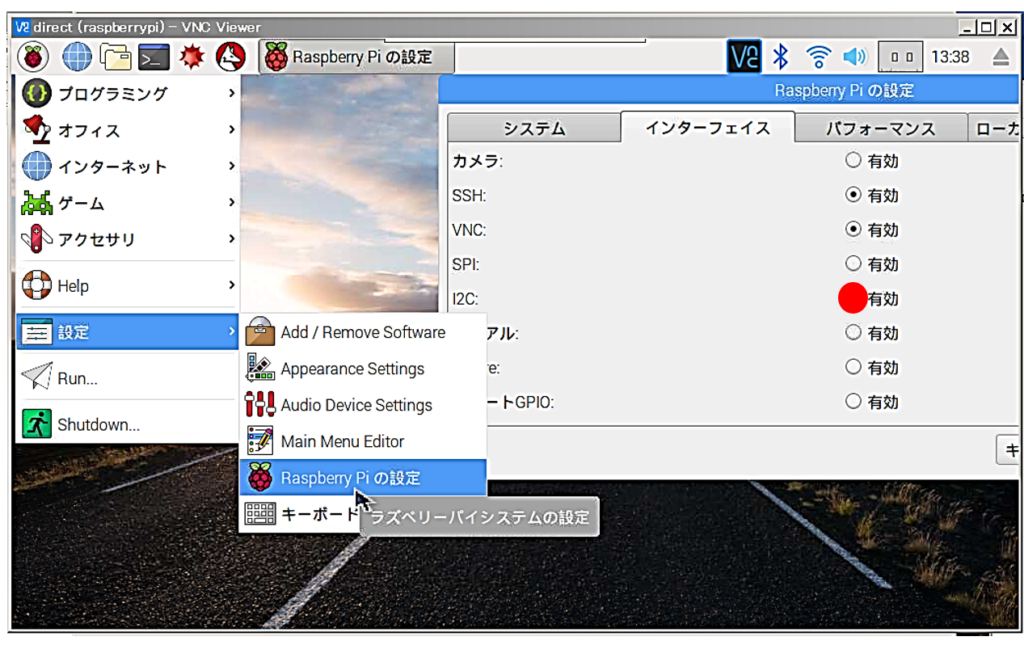Click the プログラミング curly braces icon

pyautogui.click(x=37, y=93)
